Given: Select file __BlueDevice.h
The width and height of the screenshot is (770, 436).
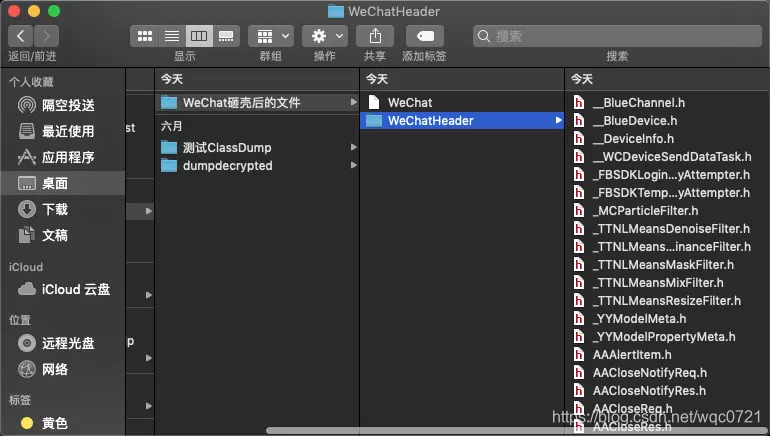Looking at the screenshot, I should (x=634, y=121).
